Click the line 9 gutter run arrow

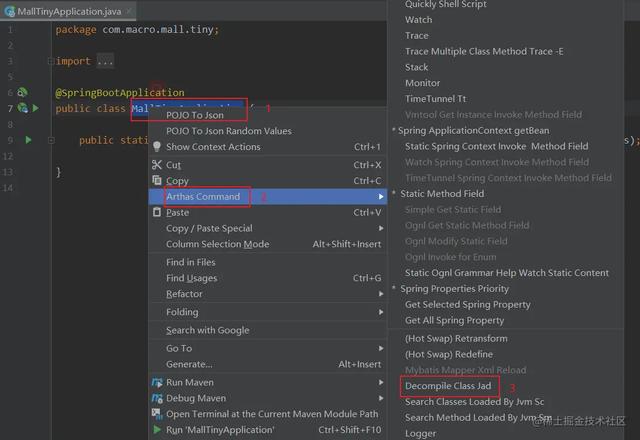tap(29, 140)
